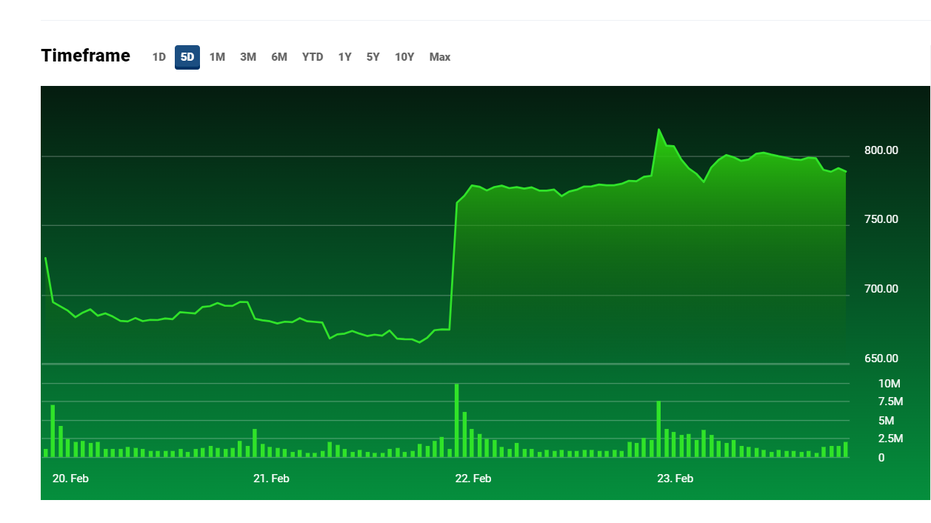
Task: Click the 23. Feb date label
Action: click(x=675, y=478)
